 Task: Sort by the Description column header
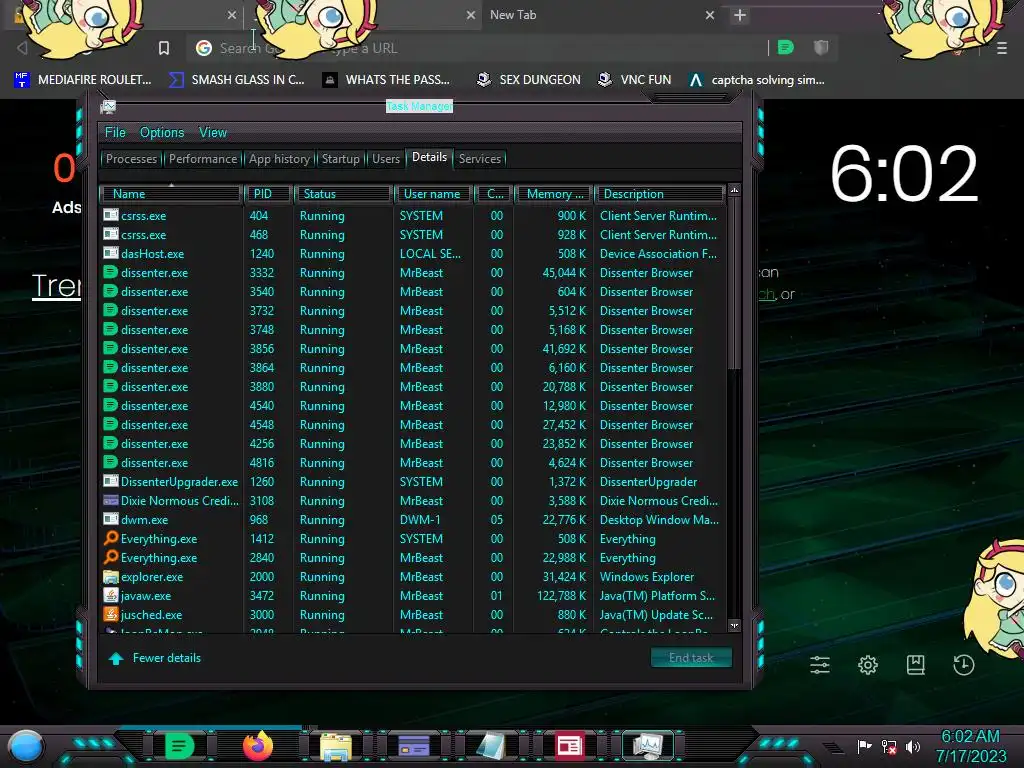tap(660, 194)
